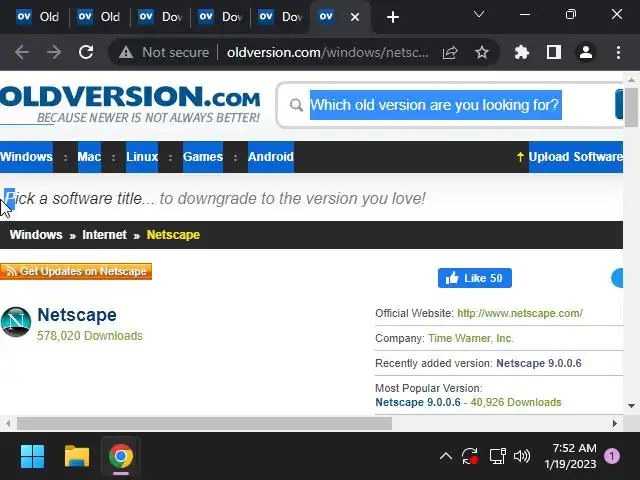Image resolution: width=640 pixels, height=480 pixels.
Task: Click the '578,020 Downloads' text
Action: (90, 336)
